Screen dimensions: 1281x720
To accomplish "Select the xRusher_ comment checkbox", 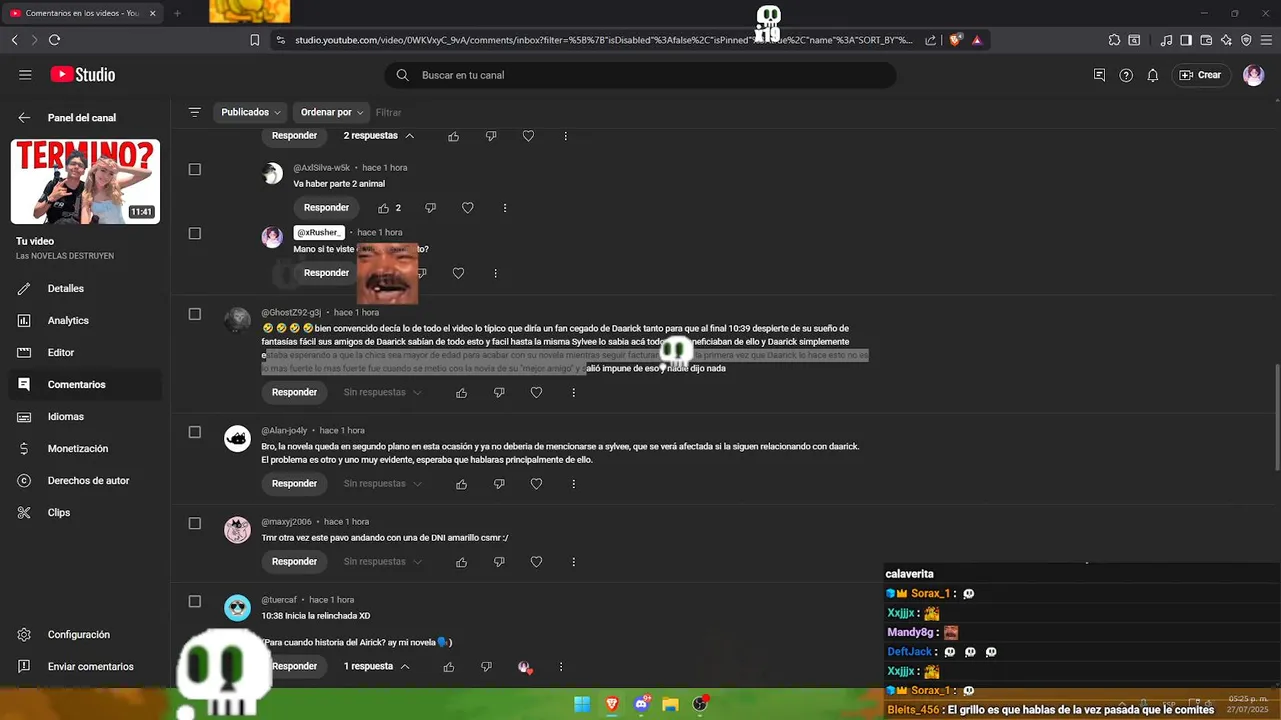I will (x=195, y=233).
